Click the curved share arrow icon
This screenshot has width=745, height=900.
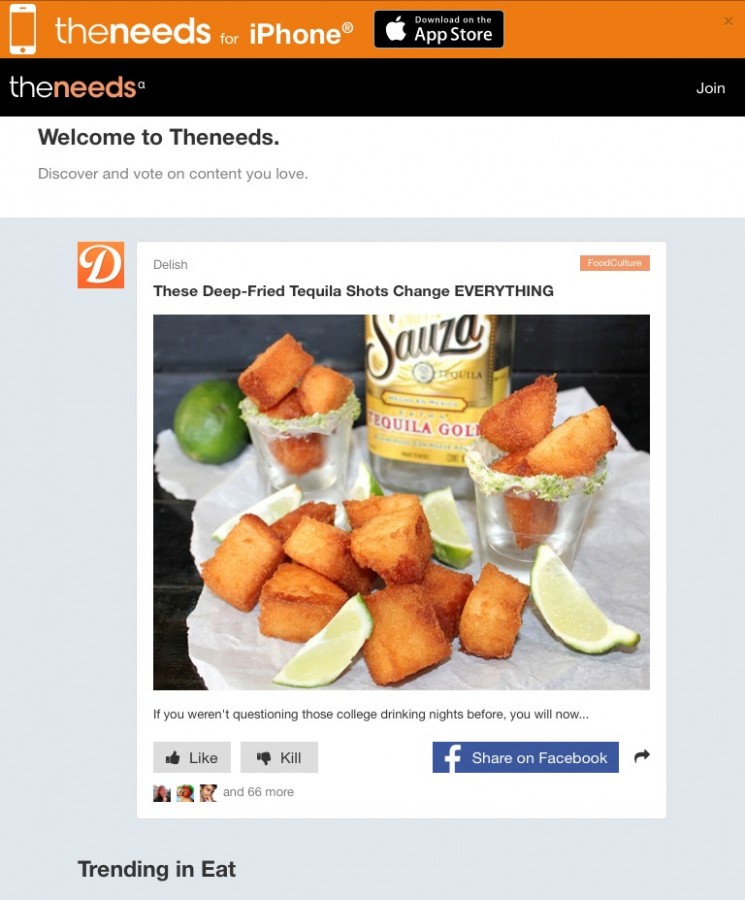642,757
